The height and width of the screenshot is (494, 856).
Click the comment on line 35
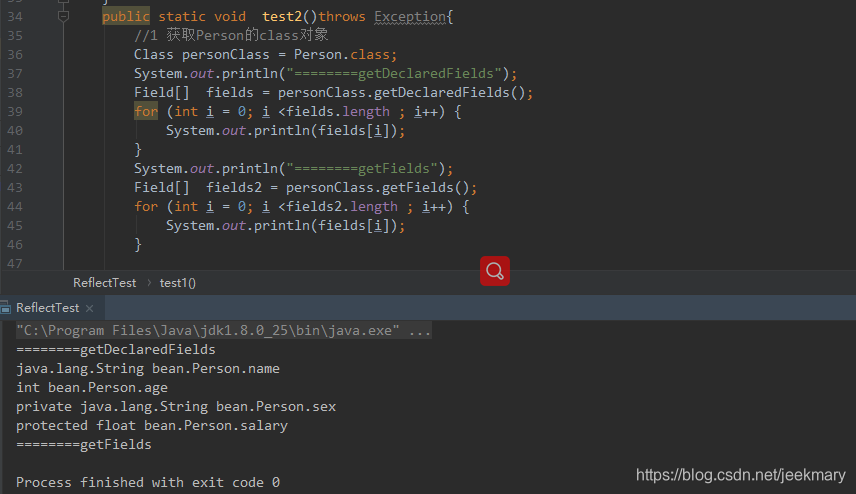231,35
